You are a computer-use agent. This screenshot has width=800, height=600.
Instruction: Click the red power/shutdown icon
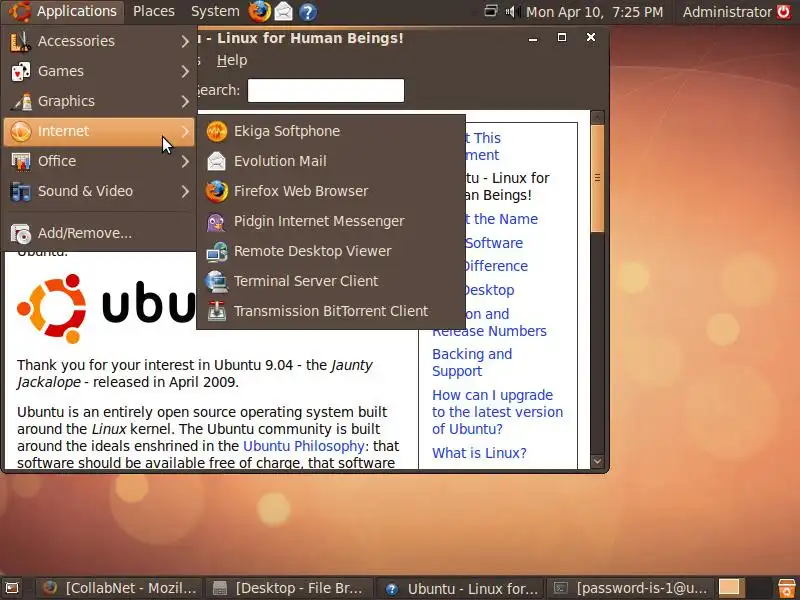point(784,12)
